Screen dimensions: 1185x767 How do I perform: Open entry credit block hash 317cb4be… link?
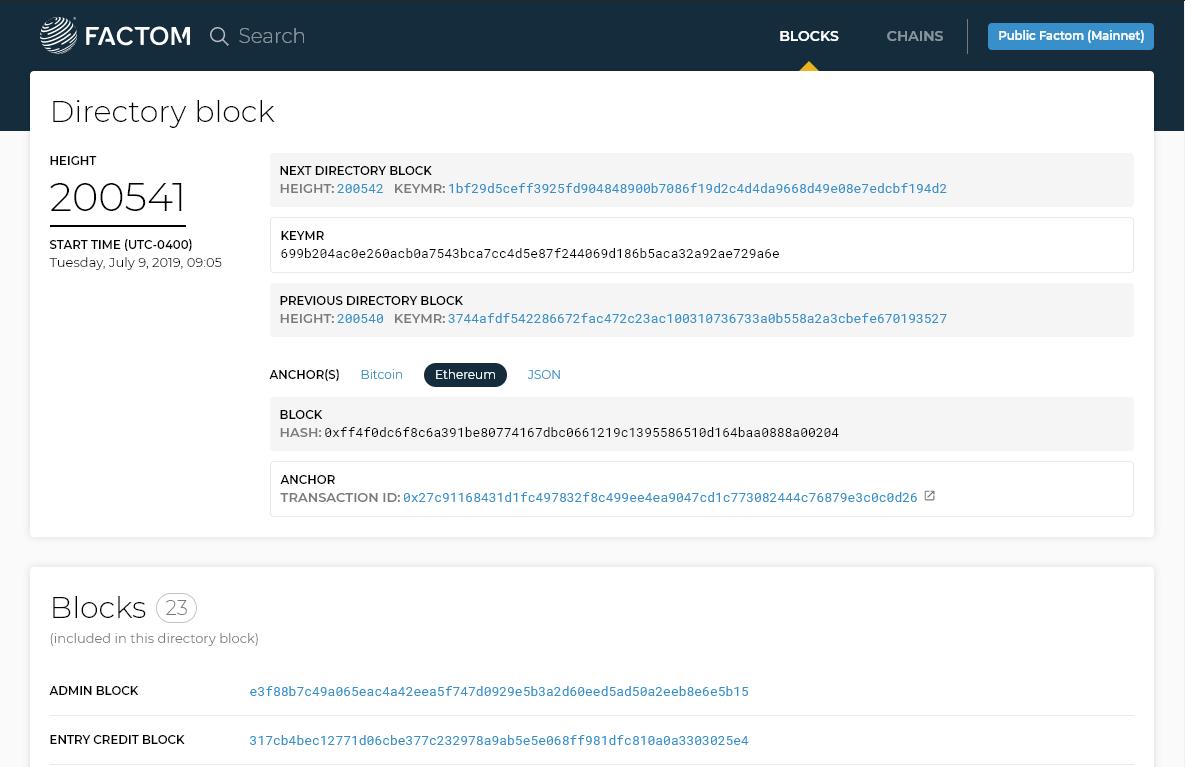click(x=499, y=740)
